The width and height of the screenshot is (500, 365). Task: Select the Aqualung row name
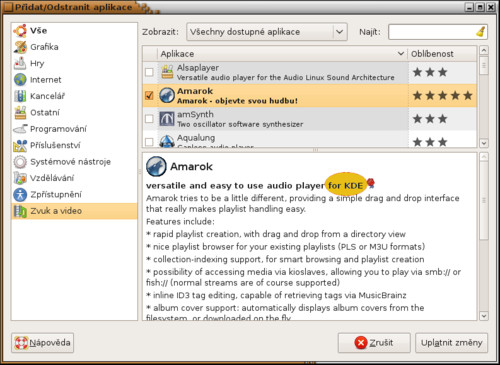click(196, 138)
